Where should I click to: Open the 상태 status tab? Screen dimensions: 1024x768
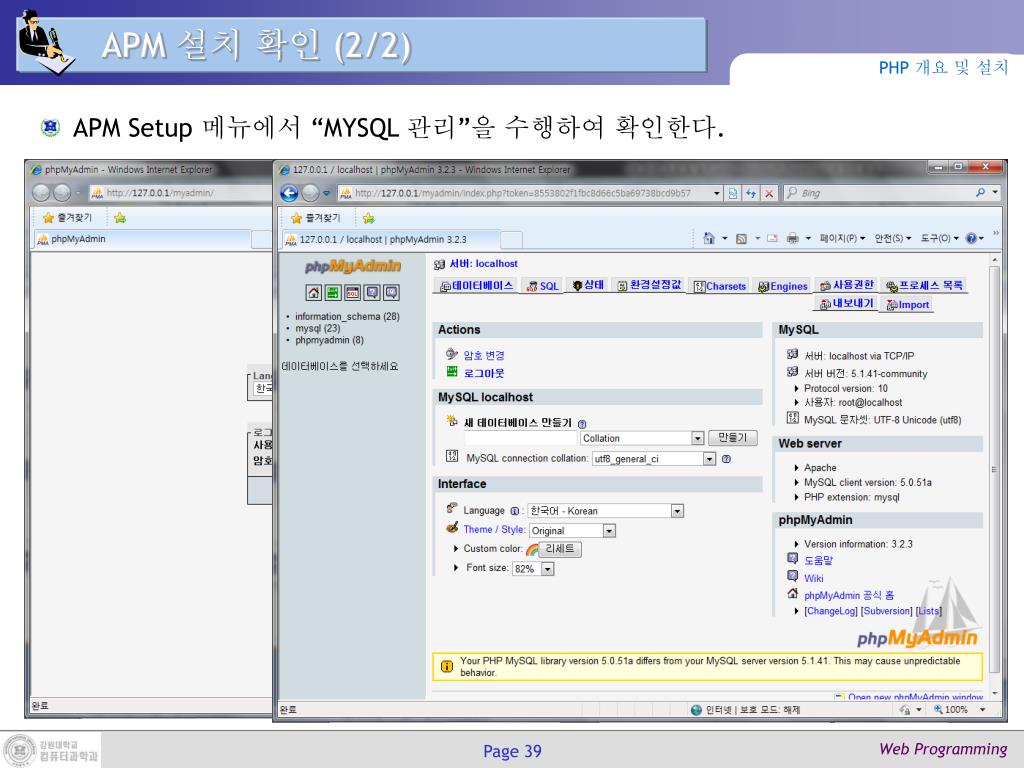point(588,285)
